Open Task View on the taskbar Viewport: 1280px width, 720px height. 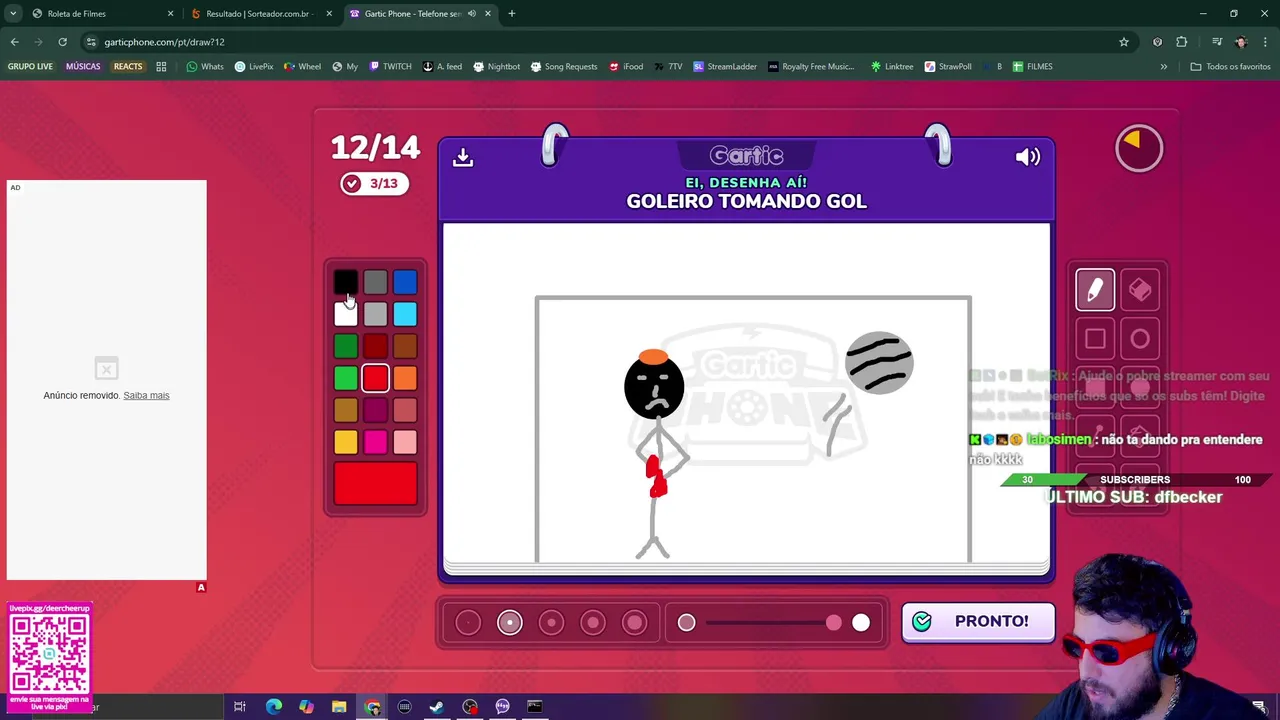click(x=240, y=707)
